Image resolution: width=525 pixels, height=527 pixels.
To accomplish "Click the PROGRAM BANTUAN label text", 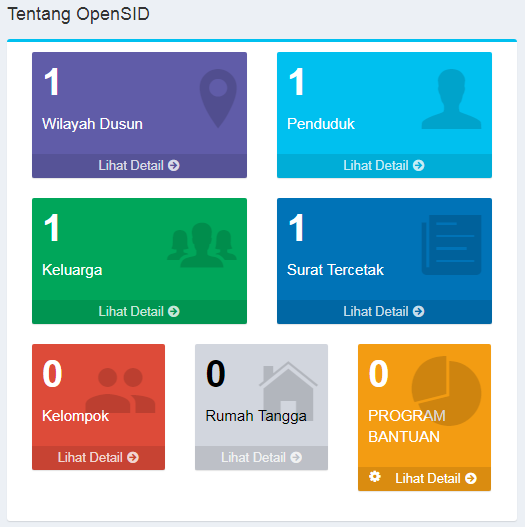I will coord(407,426).
